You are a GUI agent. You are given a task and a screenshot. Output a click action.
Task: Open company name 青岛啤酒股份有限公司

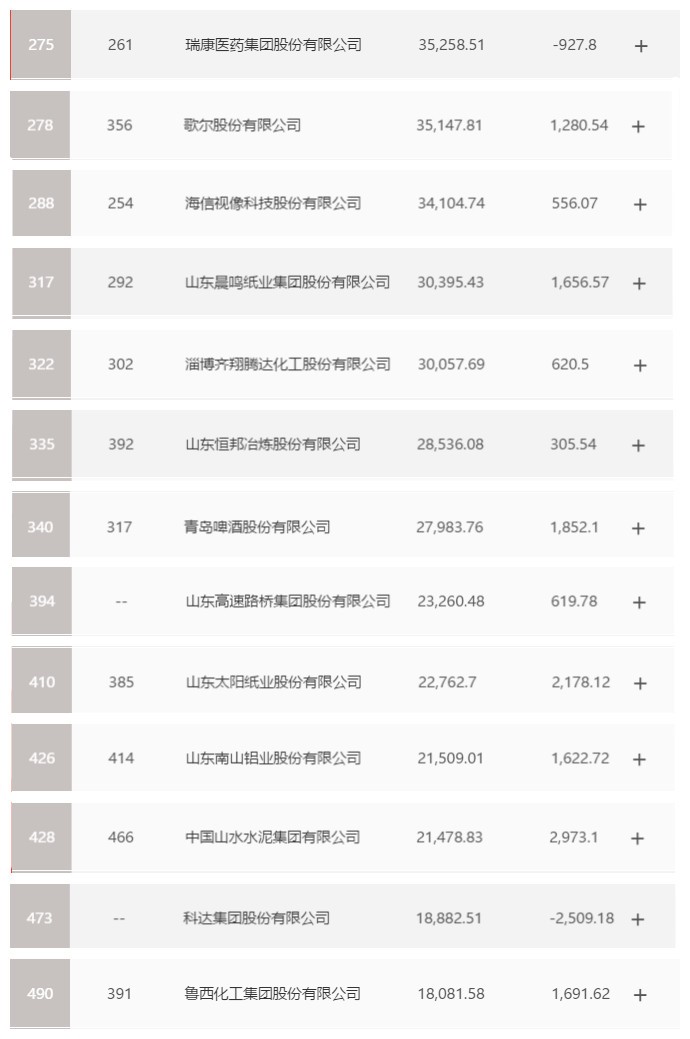(x=257, y=527)
